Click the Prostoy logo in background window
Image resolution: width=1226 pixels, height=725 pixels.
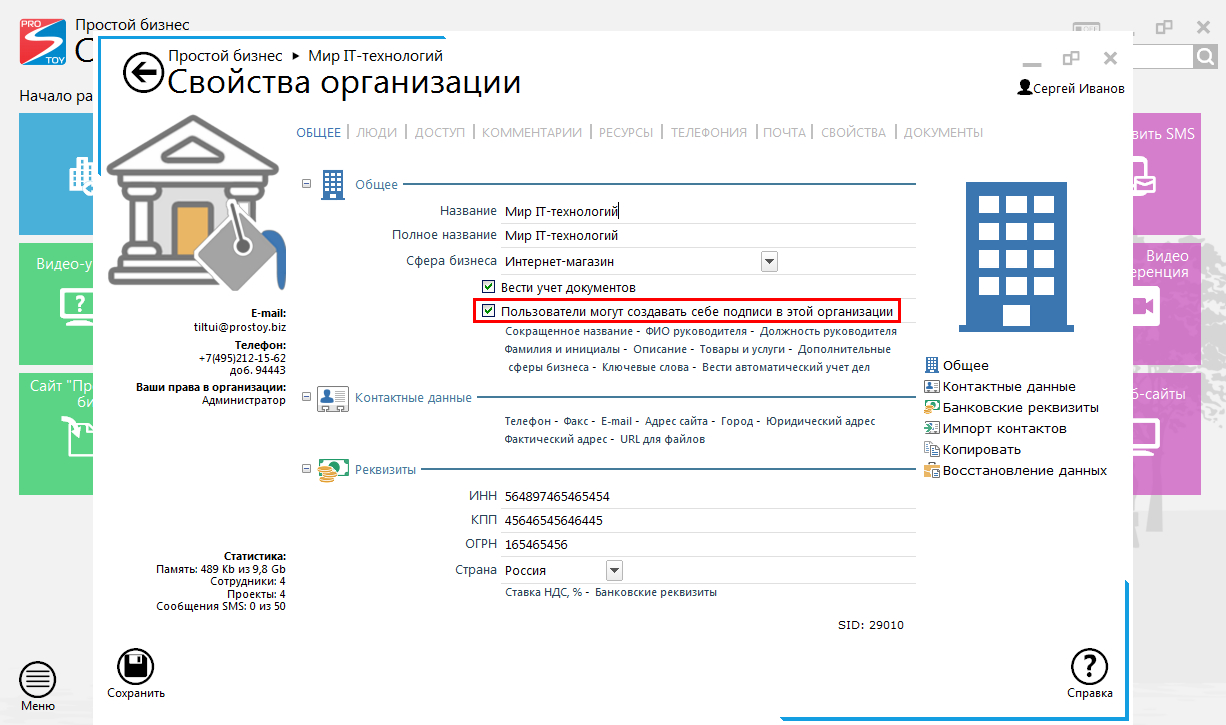pos(45,41)
